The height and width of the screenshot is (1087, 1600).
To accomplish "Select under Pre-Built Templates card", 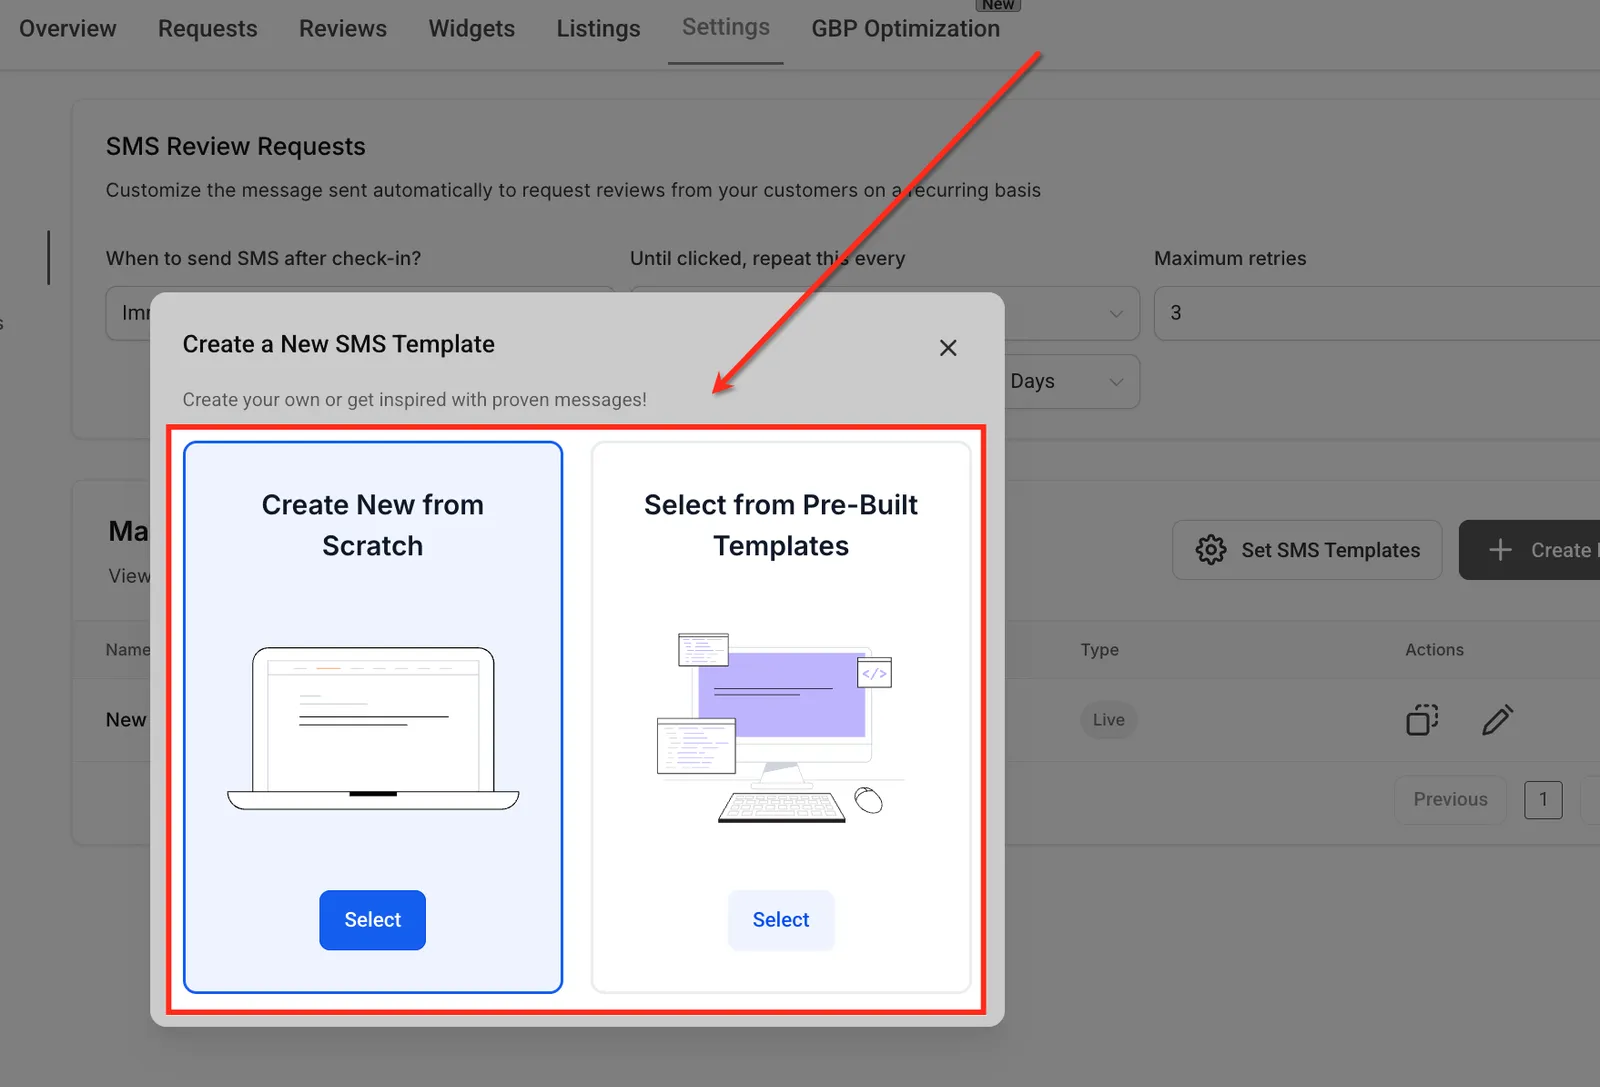I will point(781,920).
